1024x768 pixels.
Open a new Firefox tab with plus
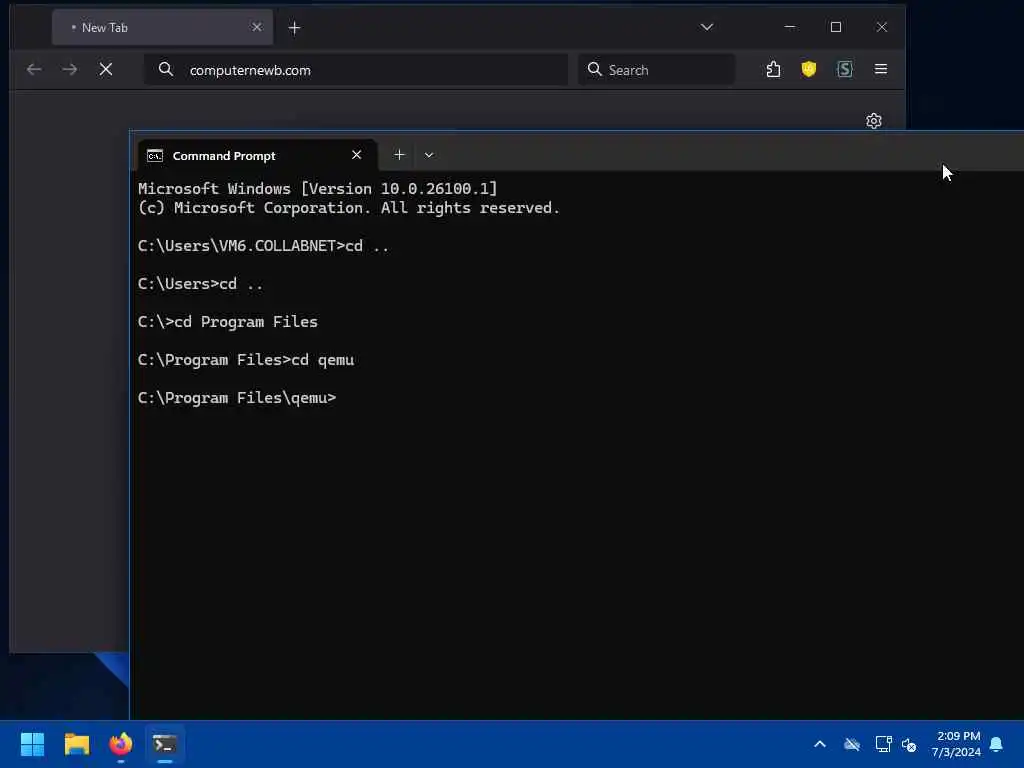coord(295,28)
